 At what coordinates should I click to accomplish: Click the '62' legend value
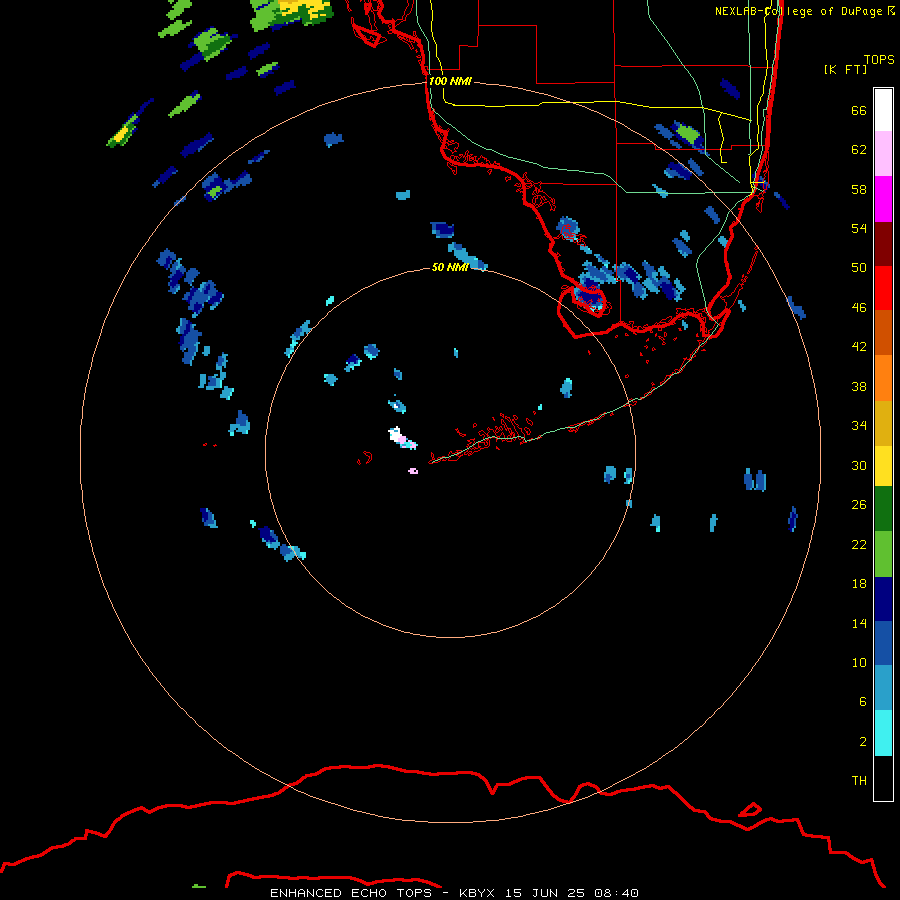(x=859, y=150)
